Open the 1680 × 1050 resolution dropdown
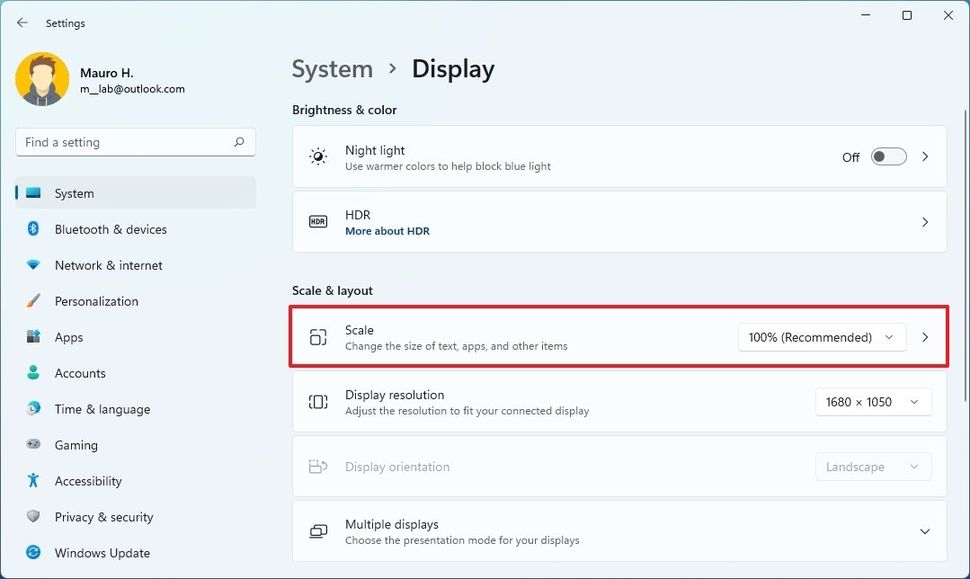 (873, 402)
